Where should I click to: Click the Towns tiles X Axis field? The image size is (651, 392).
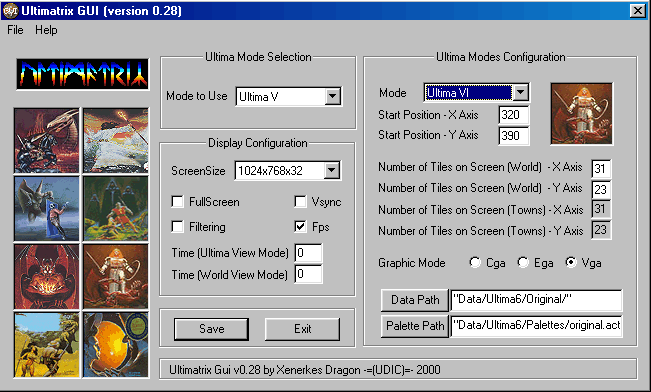(601, 209)
